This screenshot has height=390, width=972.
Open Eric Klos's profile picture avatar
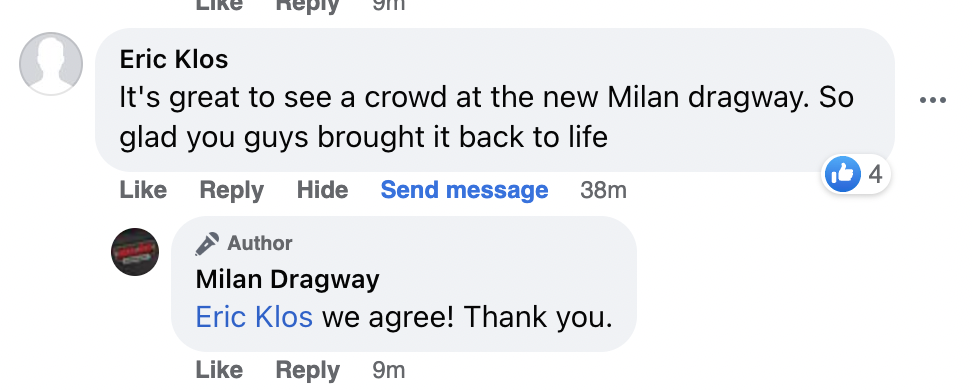pos(51,64)
